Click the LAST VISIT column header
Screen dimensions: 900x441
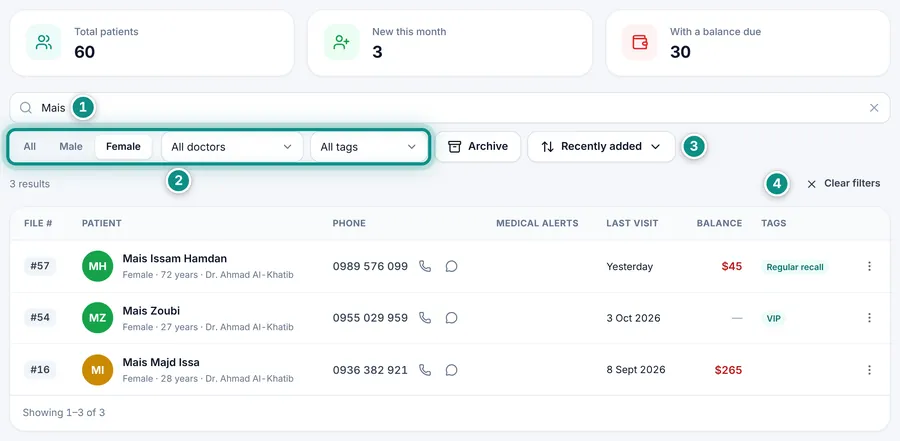point(632,223)
